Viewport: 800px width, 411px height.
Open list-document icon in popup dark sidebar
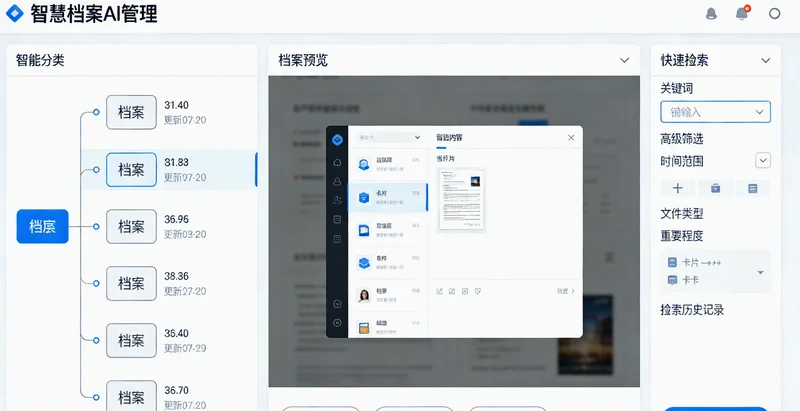[337, 238]
